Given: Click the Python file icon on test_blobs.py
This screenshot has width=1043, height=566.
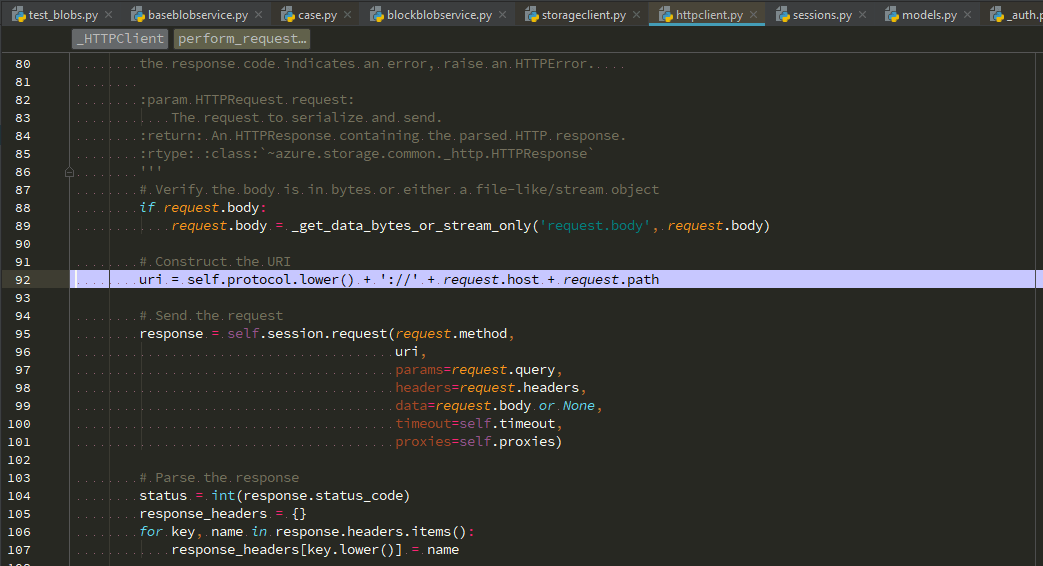Looking at the screenshot, I should [19, 14].
